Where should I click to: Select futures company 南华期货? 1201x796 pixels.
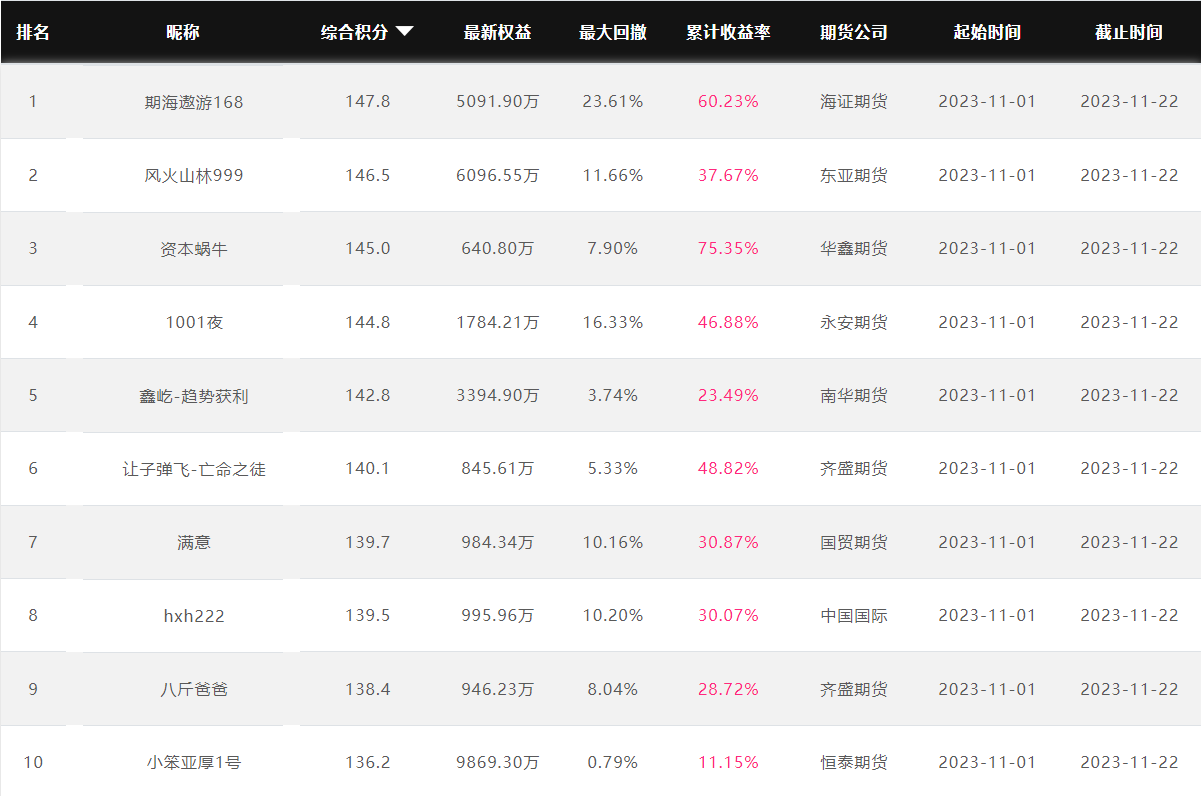(854, 395)
